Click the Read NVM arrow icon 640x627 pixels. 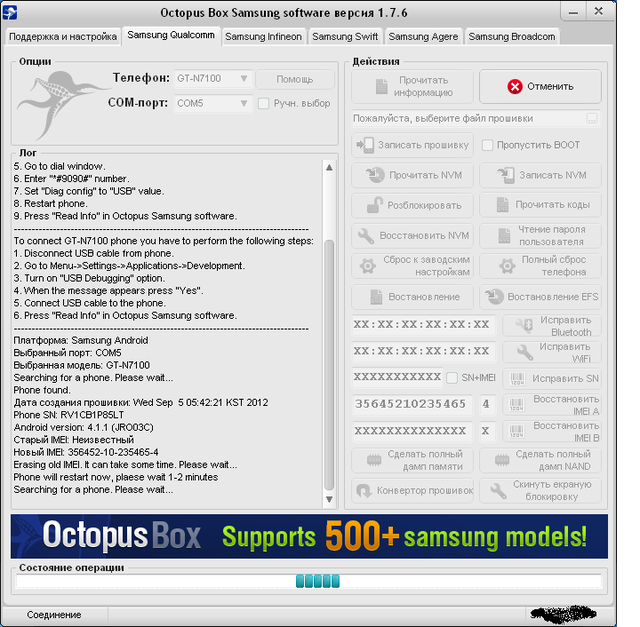375,175
